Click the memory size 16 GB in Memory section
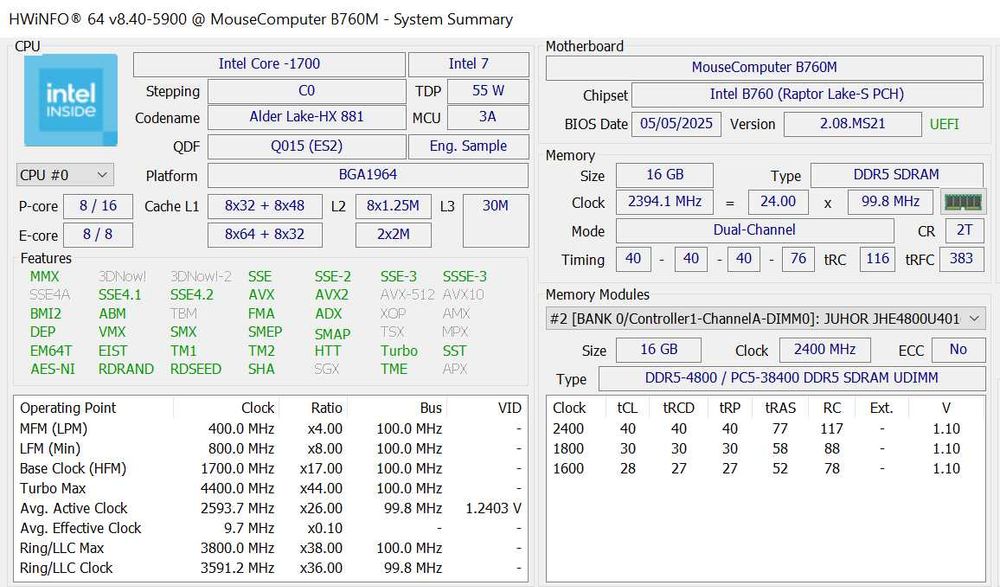Screen dimensions: 1000x587 [665, 175]
